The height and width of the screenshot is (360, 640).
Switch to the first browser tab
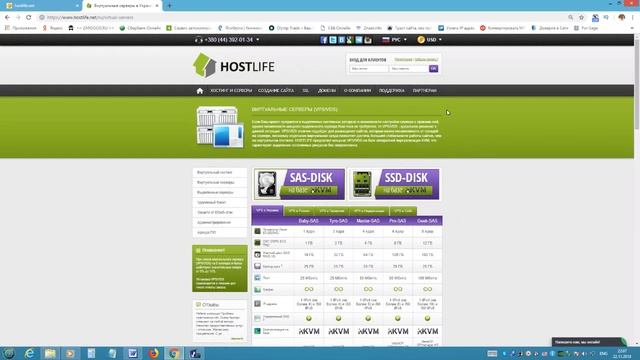click(41, 6)
